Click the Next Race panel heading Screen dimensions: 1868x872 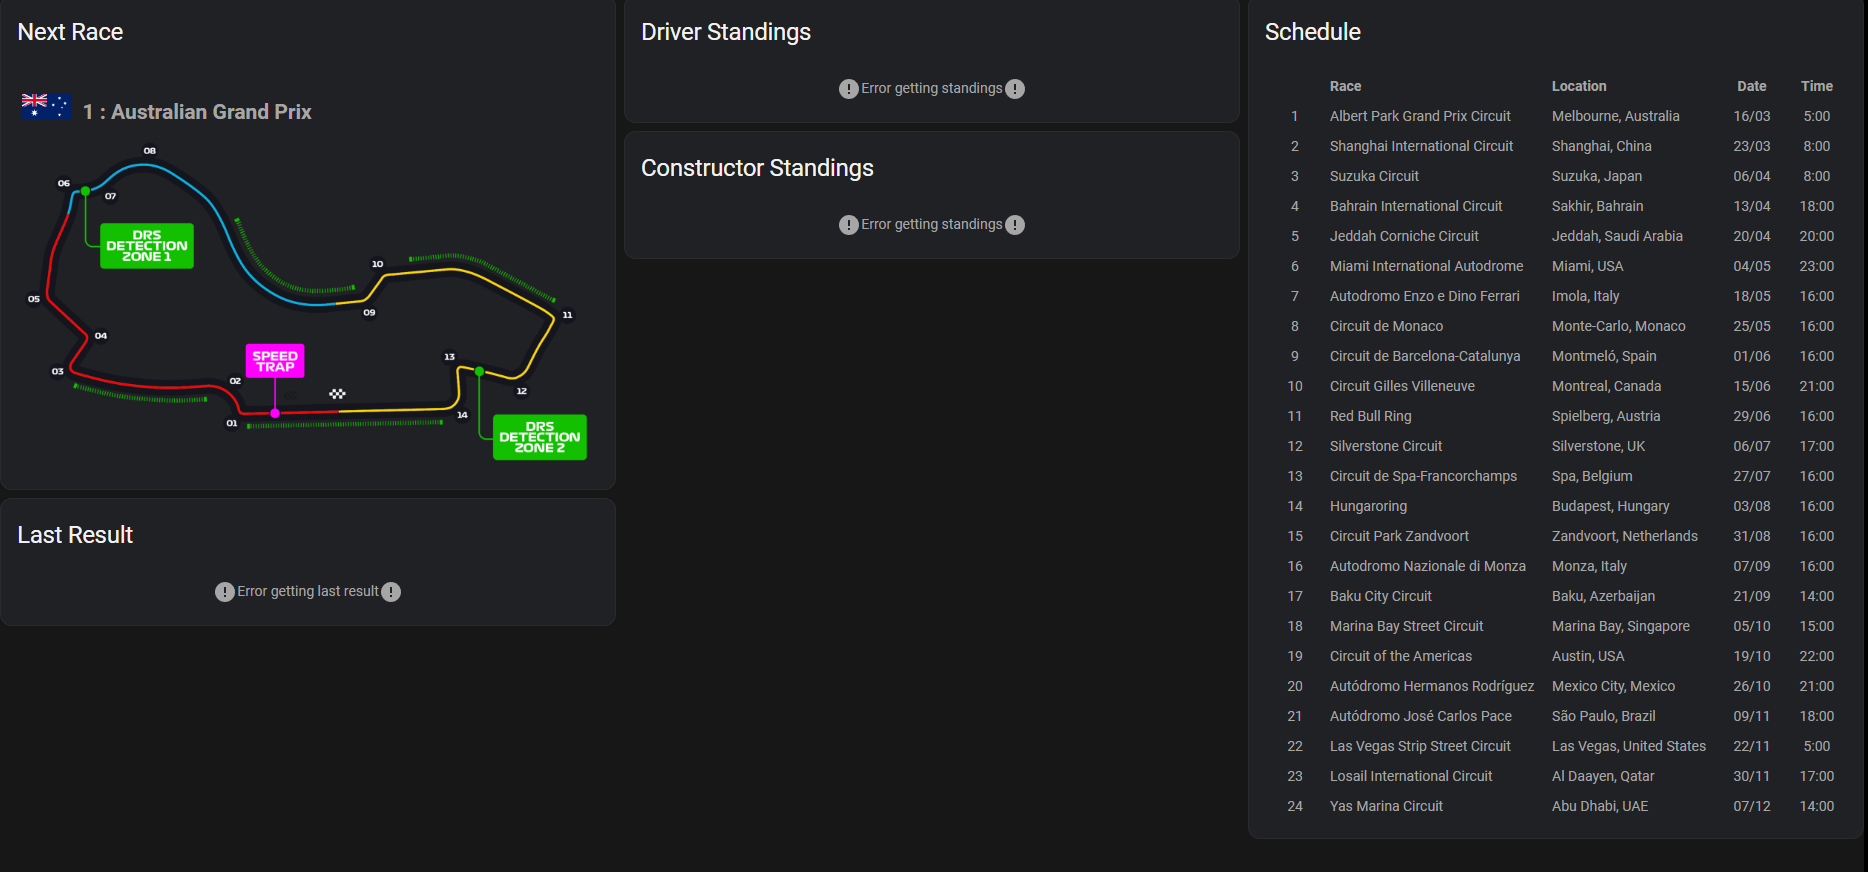70,32
